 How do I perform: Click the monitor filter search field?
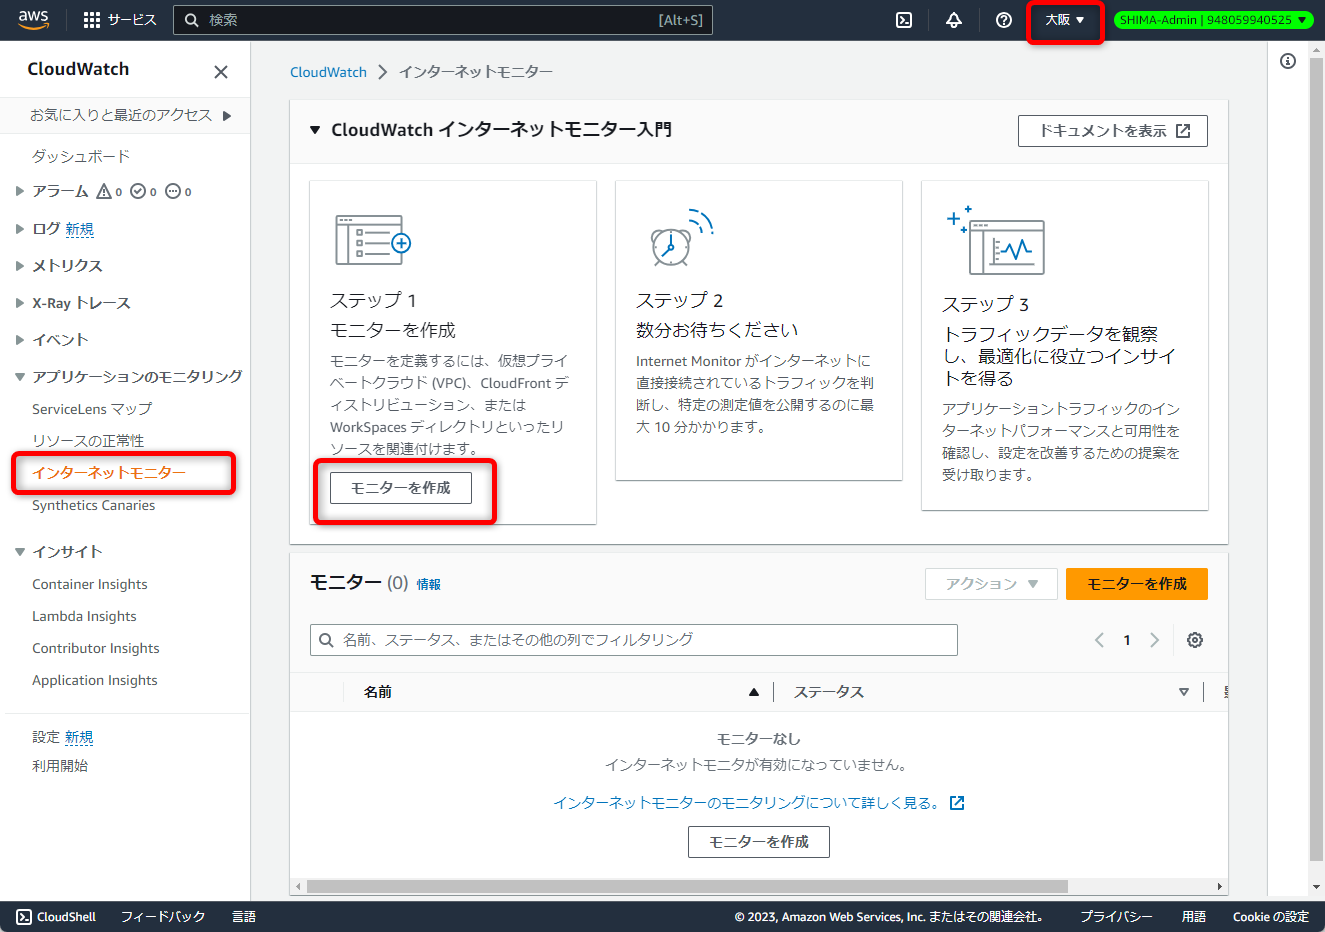pyautogui.click(x=633, y=639)
